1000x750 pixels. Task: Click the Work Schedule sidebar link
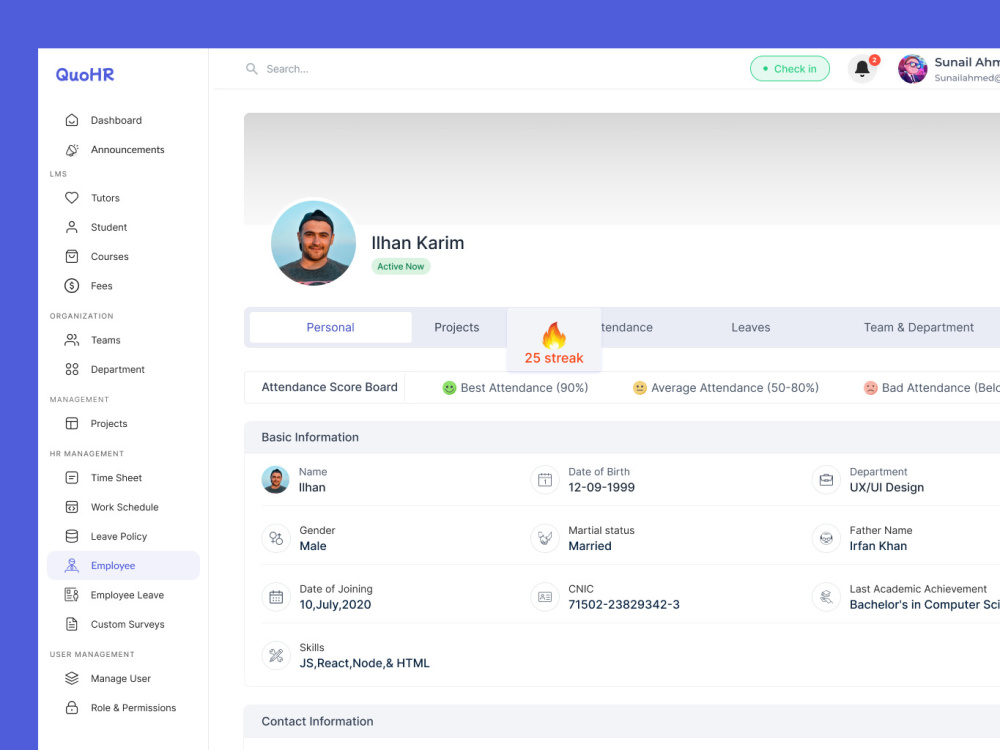(x=123, y=507)
